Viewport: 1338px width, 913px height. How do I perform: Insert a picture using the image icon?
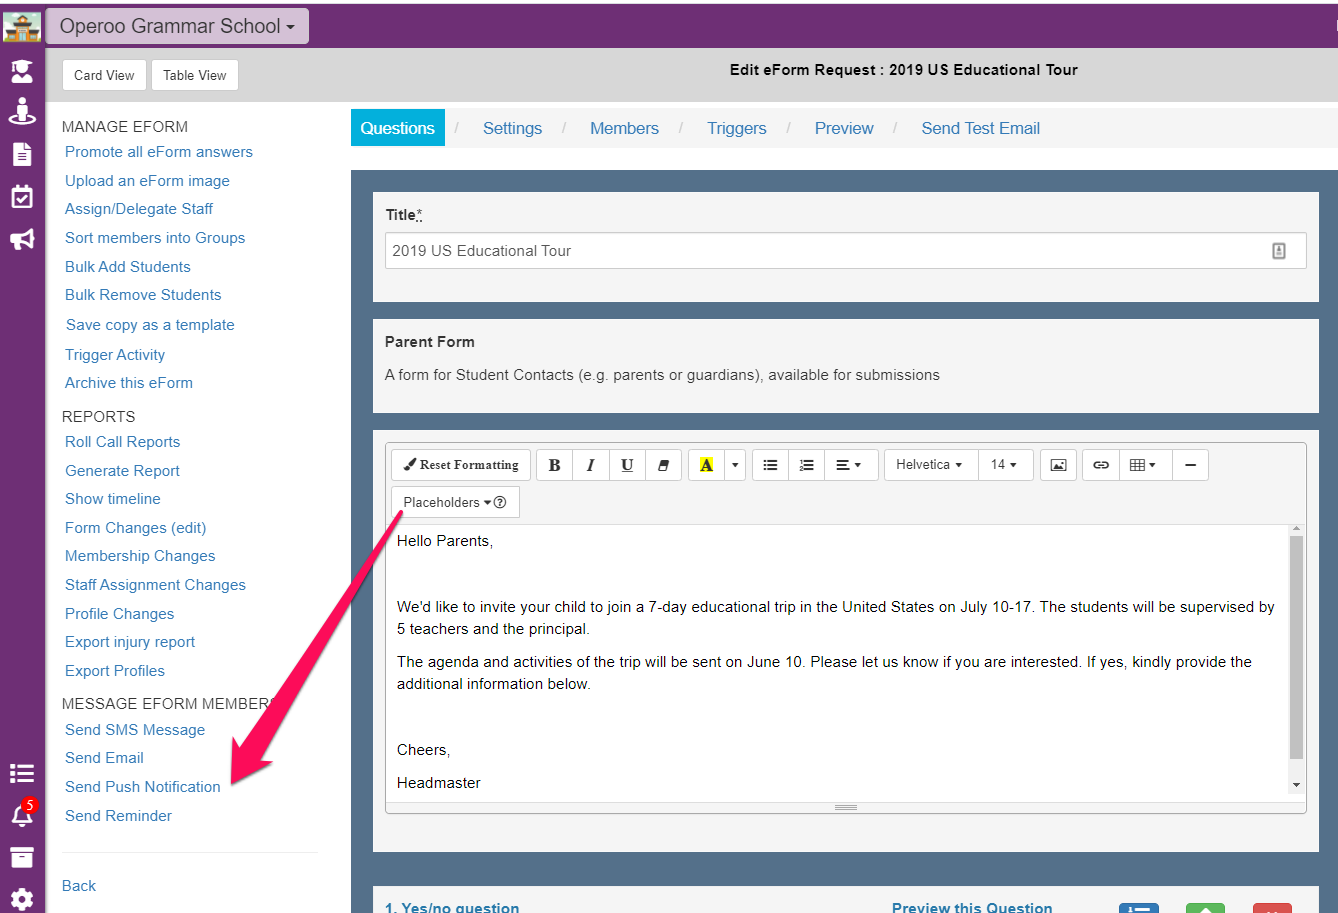(1058, 465)
